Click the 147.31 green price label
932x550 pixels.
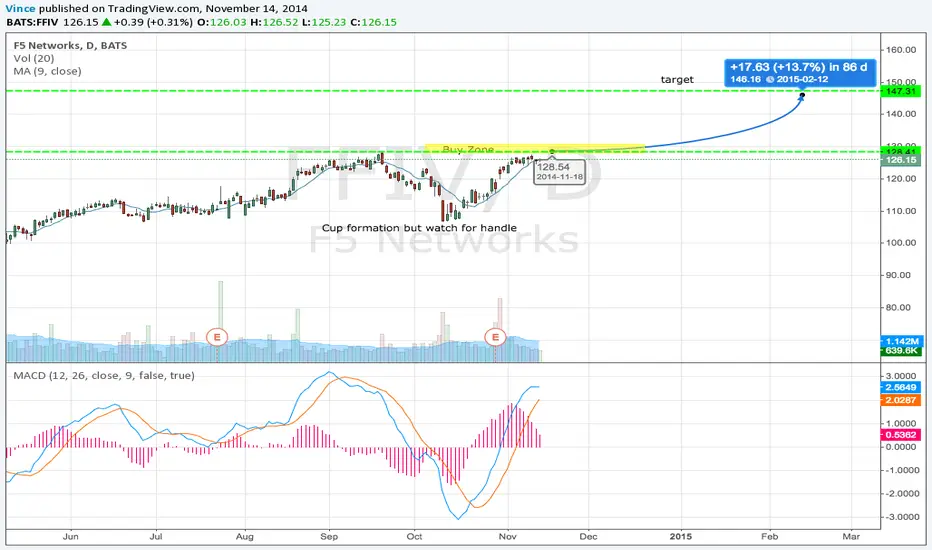pos(901,91)
